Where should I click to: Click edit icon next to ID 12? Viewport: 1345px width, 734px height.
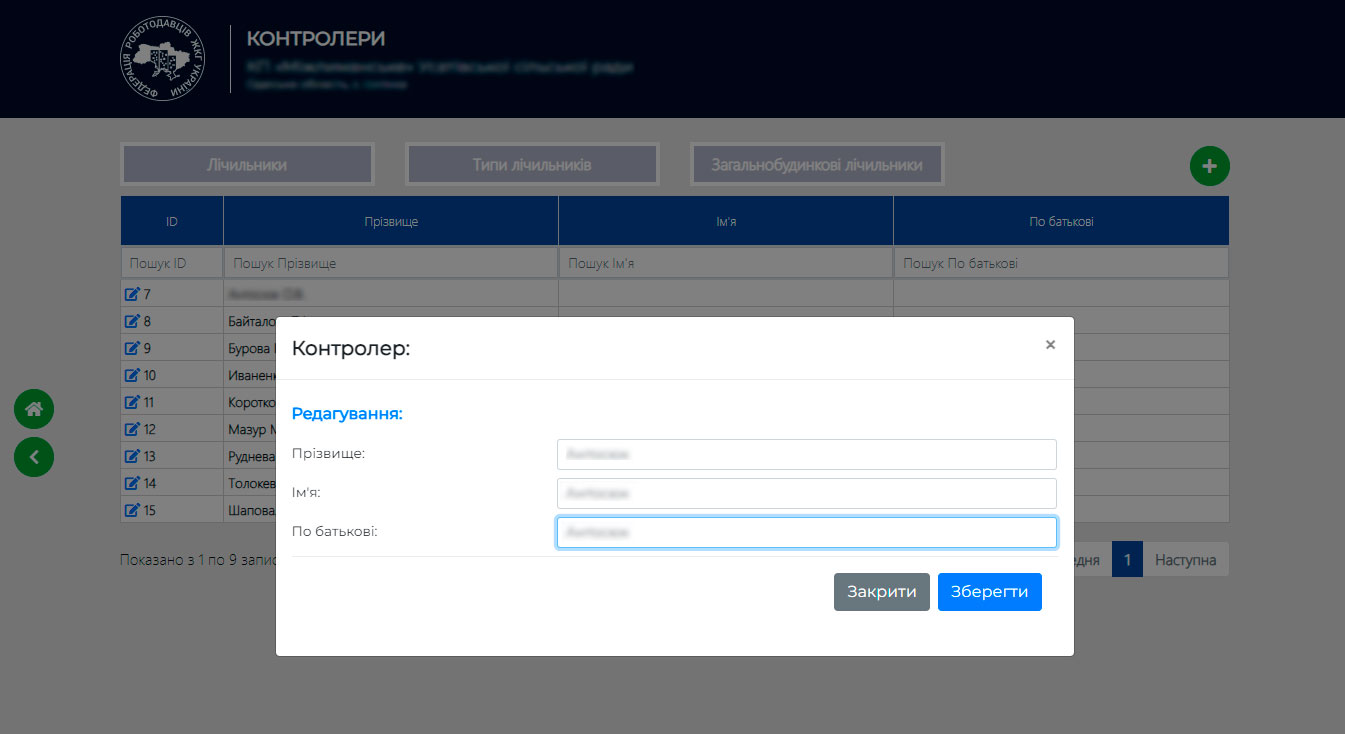click(132, 429)
